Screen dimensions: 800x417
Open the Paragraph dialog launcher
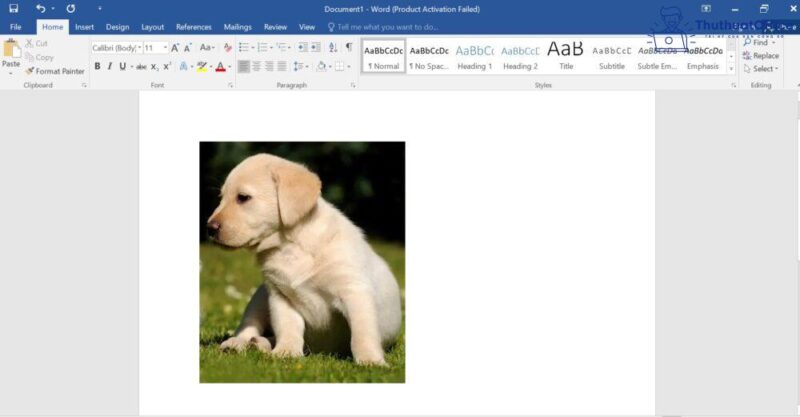point(353,85)
